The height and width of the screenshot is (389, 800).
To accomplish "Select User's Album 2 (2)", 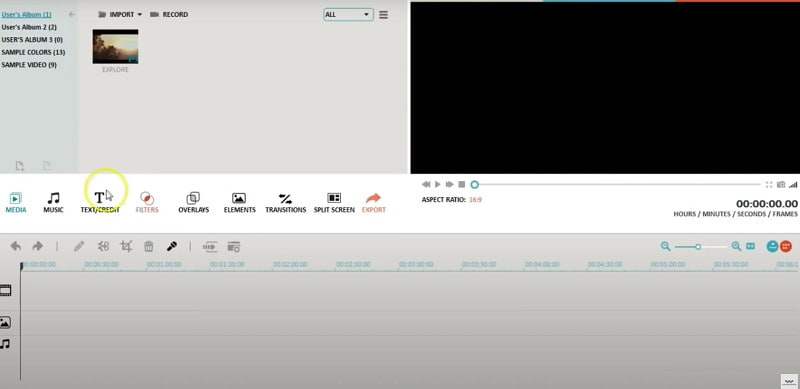I will pyautogui.click(x=29, y=27).
